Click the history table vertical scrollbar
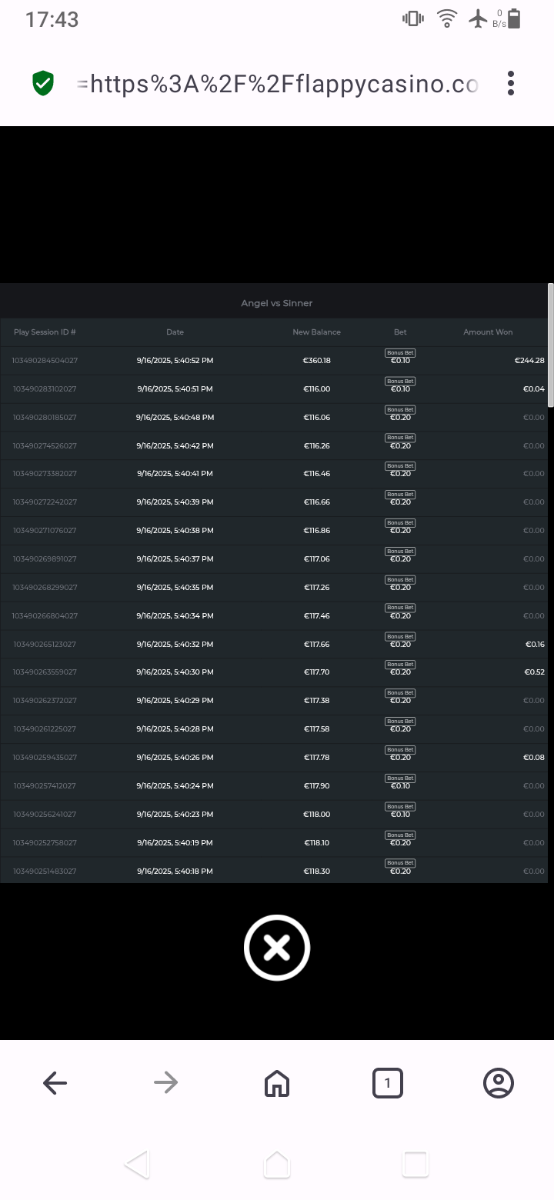This screenshot has height=1200, width=554. [551, 345]
